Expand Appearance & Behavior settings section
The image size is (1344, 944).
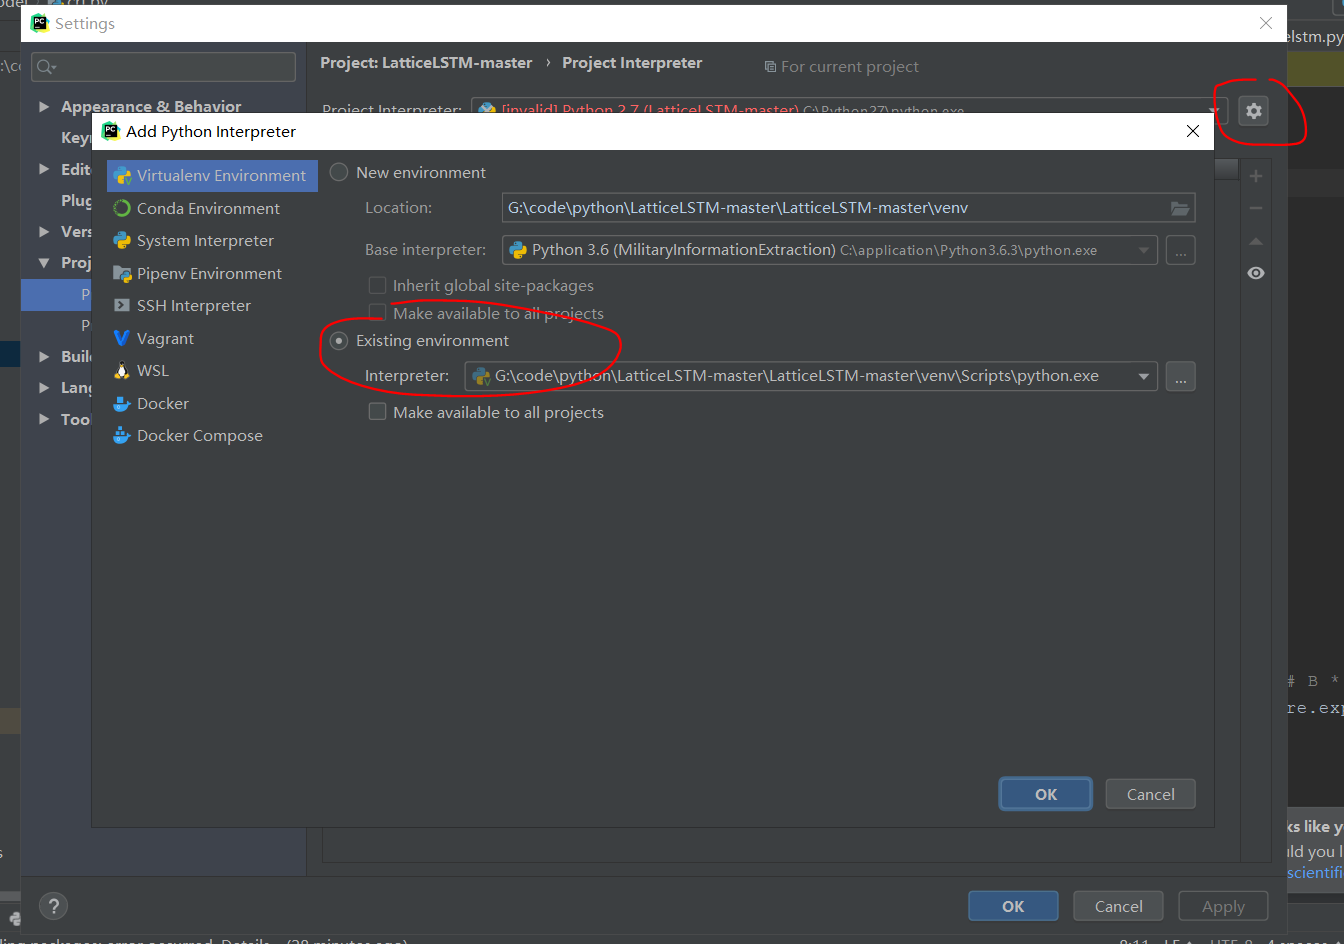pos(44,106)
